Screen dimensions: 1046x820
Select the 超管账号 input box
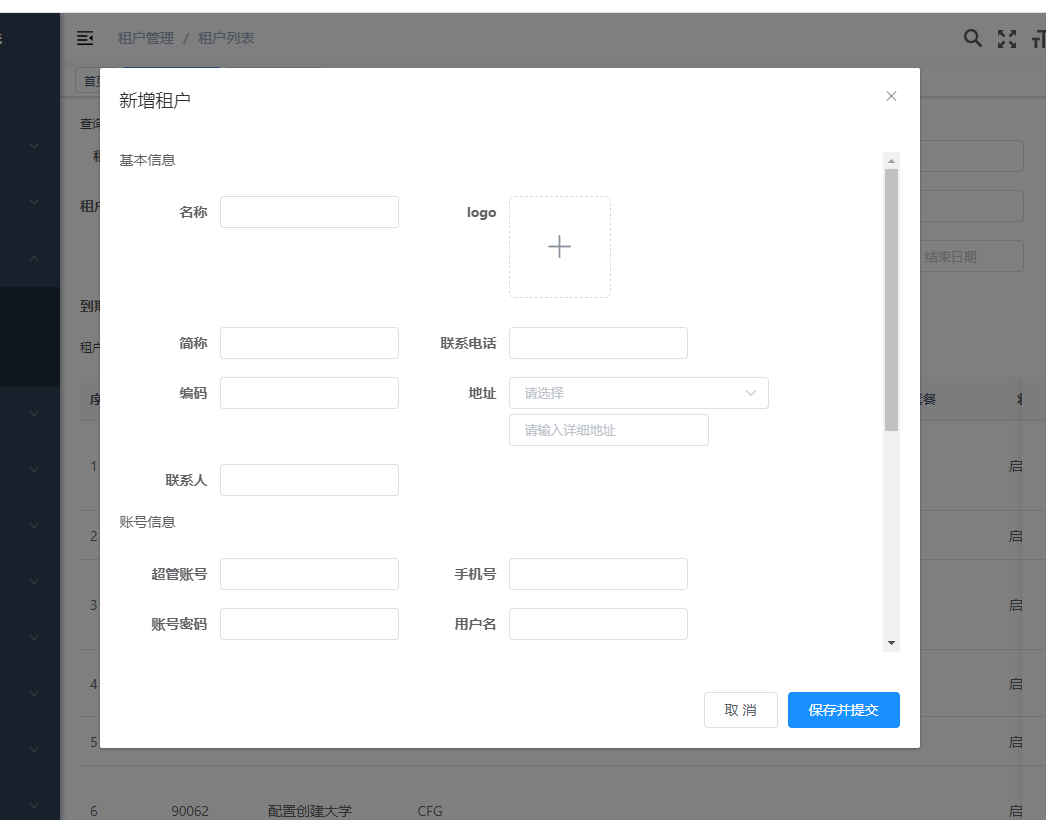pos(309,574)
